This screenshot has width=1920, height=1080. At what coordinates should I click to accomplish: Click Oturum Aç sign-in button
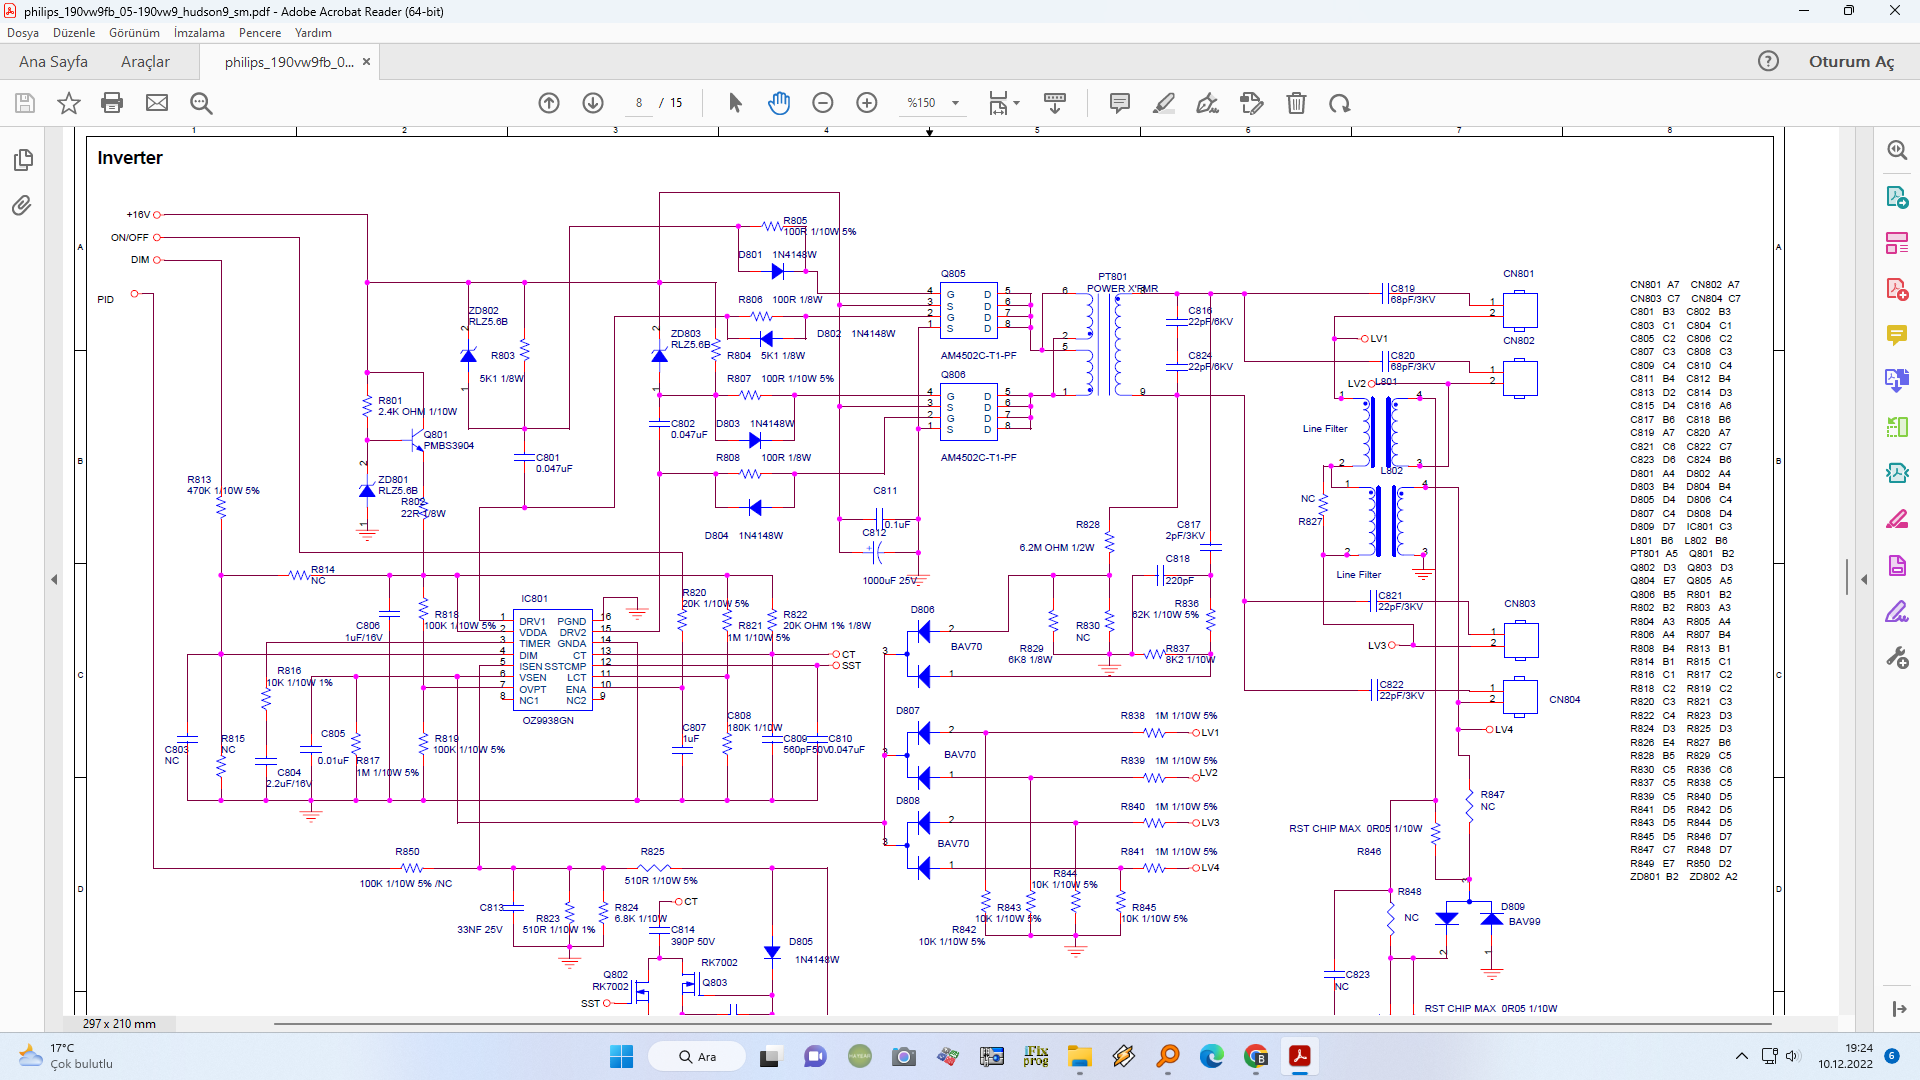click(1851, 62)
